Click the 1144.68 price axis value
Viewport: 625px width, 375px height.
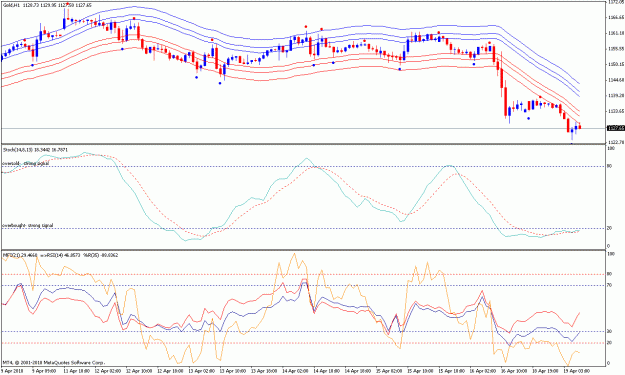point(616,80)
